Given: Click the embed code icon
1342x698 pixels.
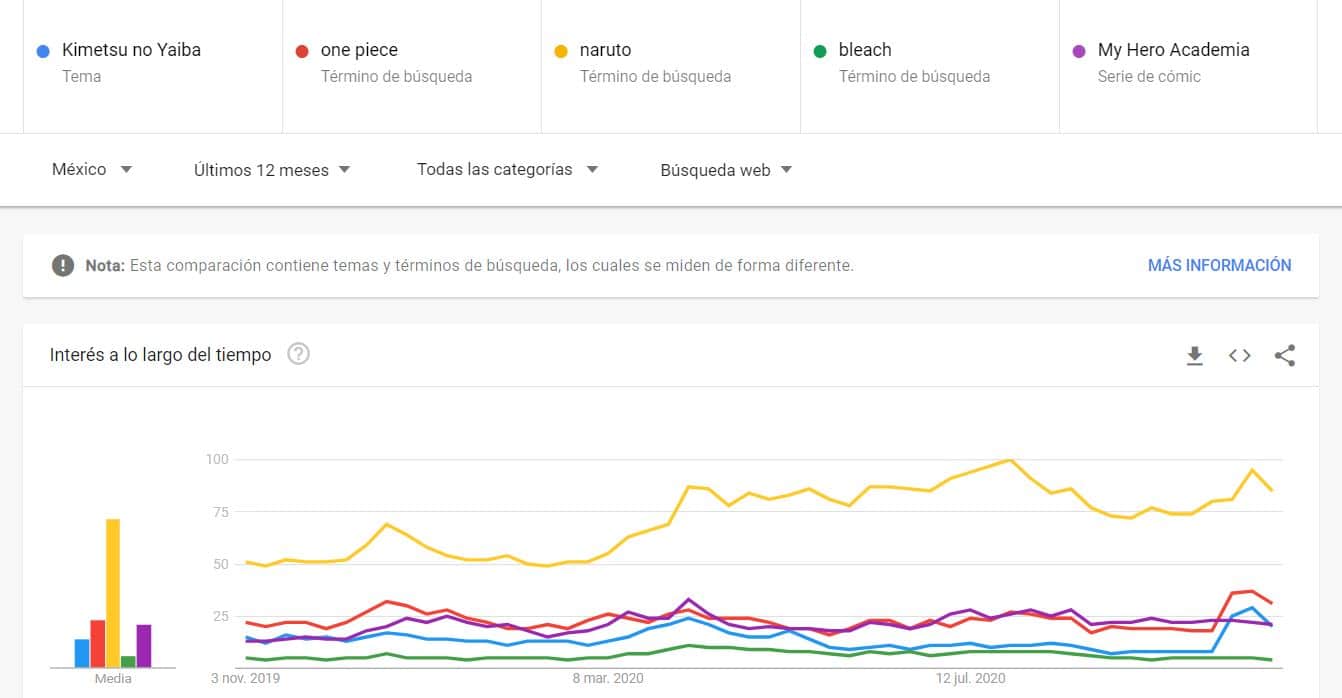Looking at the screenshot, I should [x=1240, y=355].
